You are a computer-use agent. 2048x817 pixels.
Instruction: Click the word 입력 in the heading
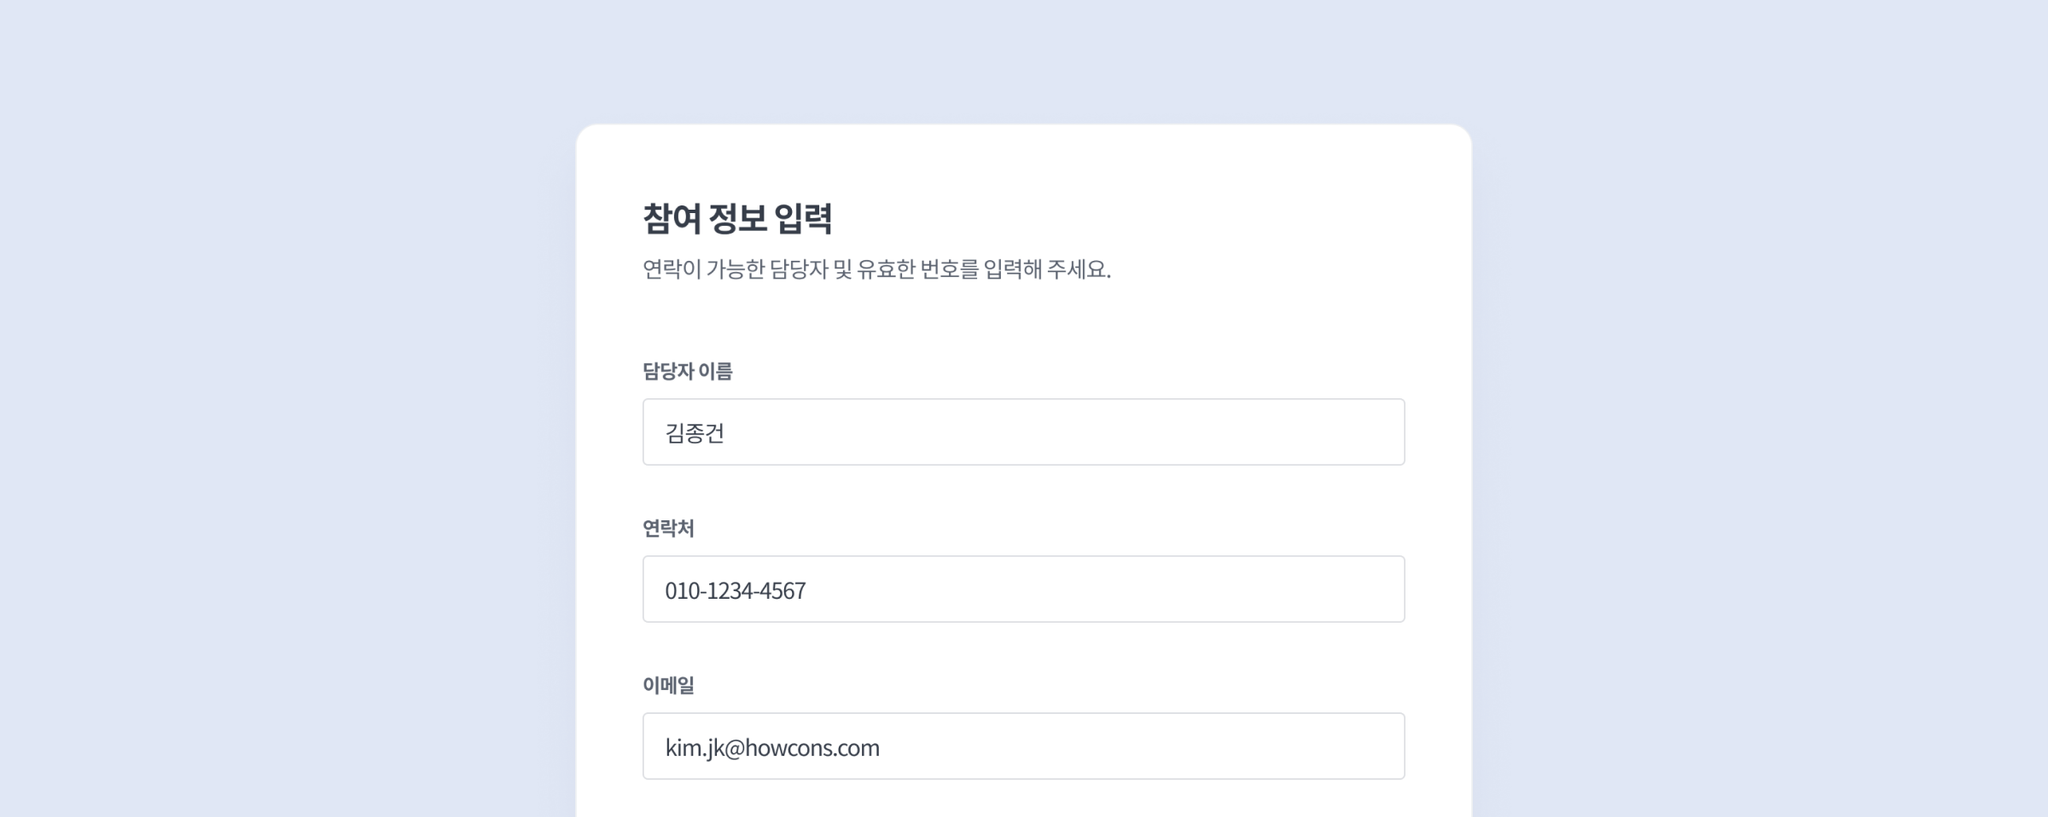803,218
